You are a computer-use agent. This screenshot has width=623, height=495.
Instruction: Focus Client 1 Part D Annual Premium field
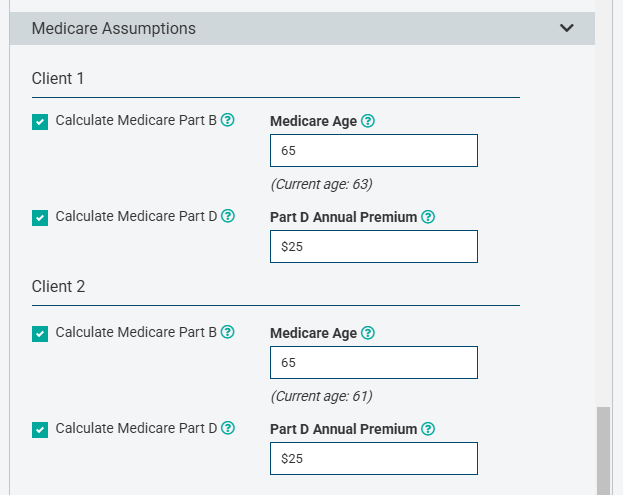[374, 246]
